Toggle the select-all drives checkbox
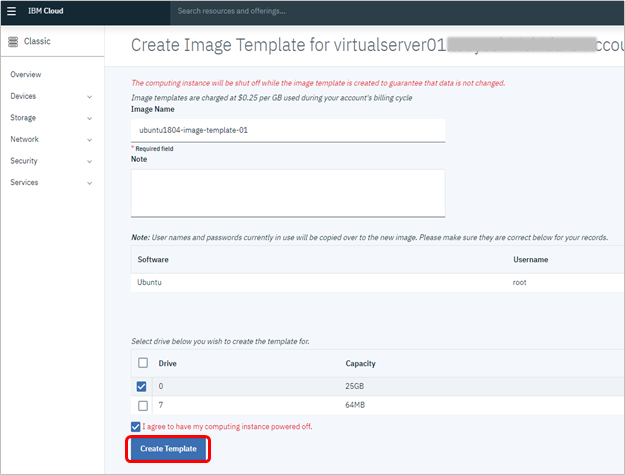Screen dimensions: 625x475 (143, 363)
